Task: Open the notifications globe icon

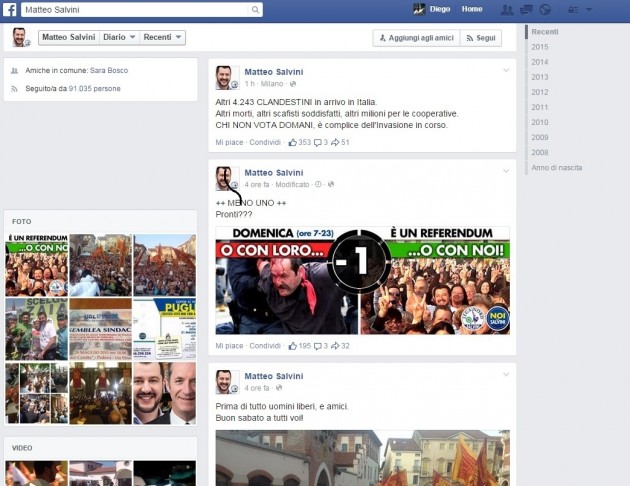Action: (x=547, y=10)
